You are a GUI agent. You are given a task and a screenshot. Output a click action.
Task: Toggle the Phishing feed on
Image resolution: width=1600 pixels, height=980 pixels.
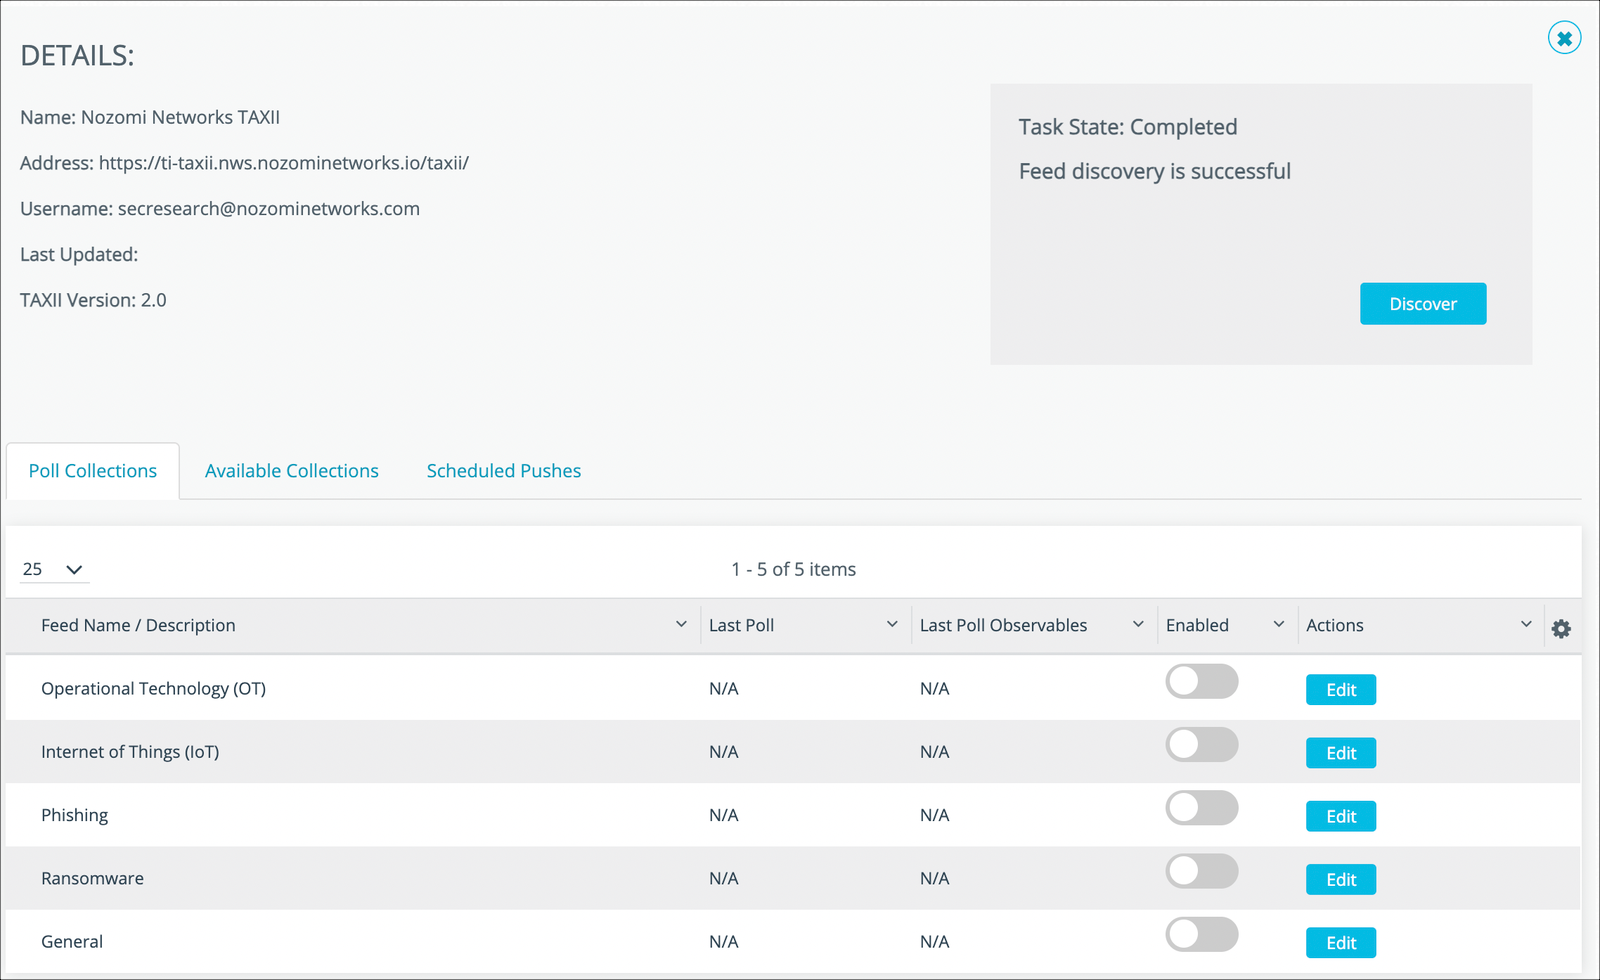pos(1202,808)
